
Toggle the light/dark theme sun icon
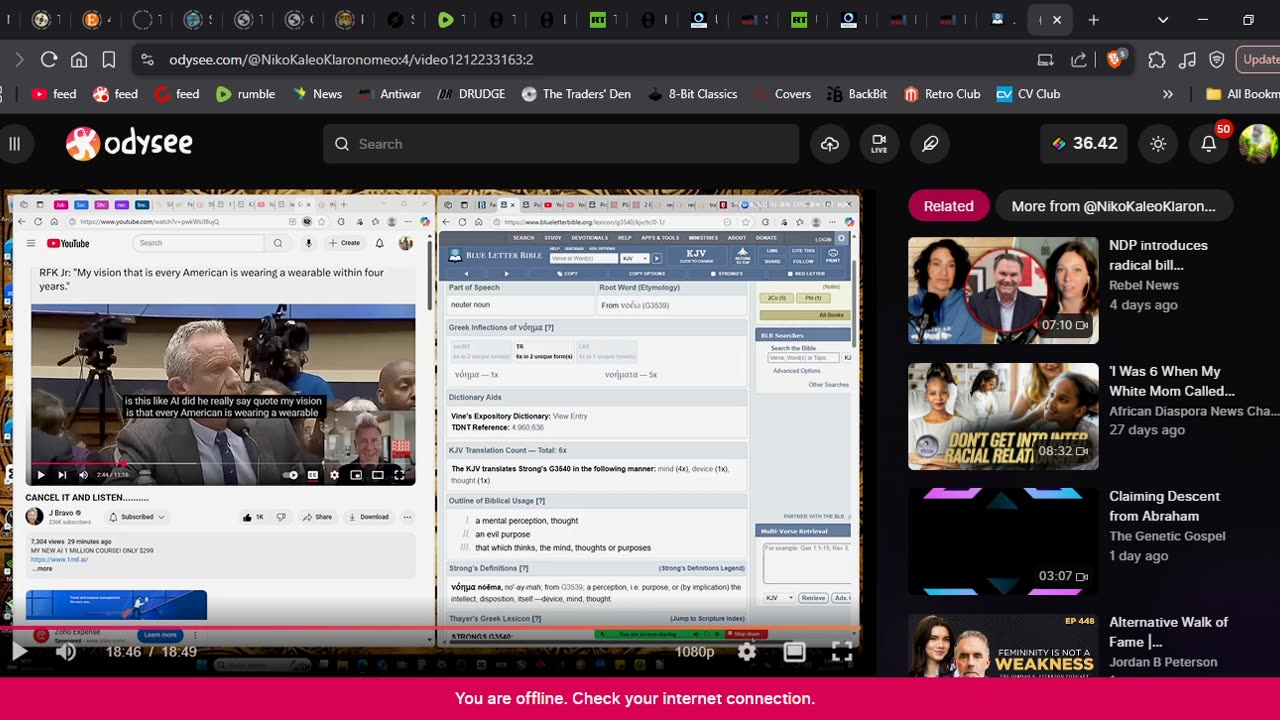pyautogui.click(x=1158, y=144)
